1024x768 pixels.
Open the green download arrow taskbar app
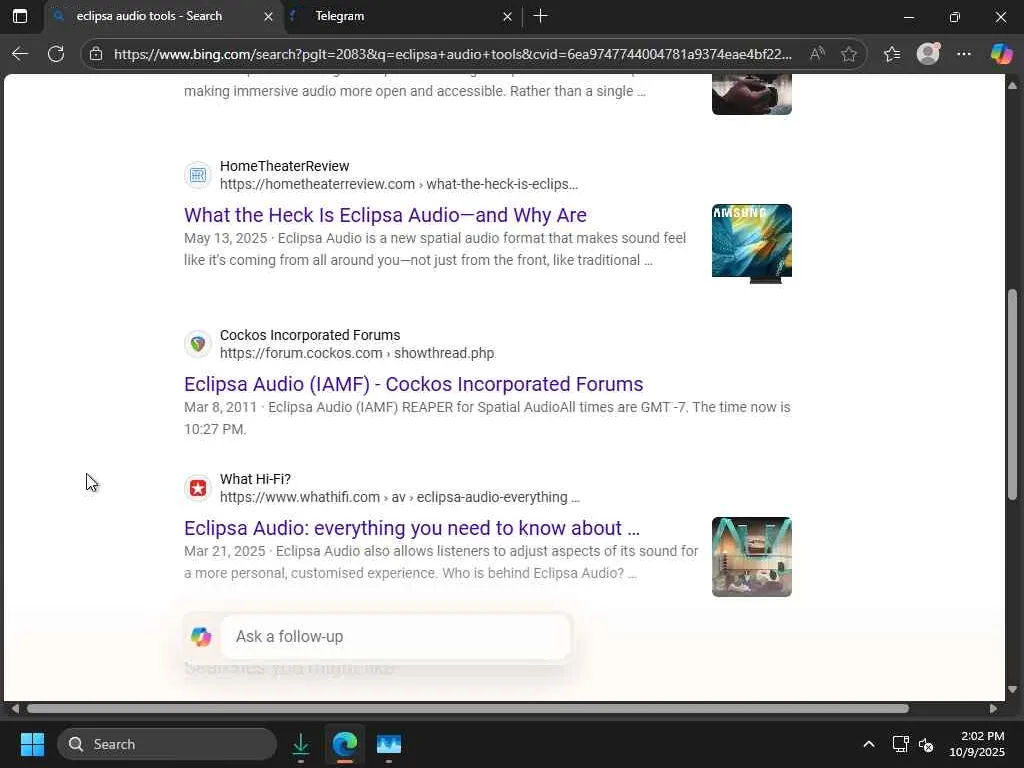coord(300,744)
